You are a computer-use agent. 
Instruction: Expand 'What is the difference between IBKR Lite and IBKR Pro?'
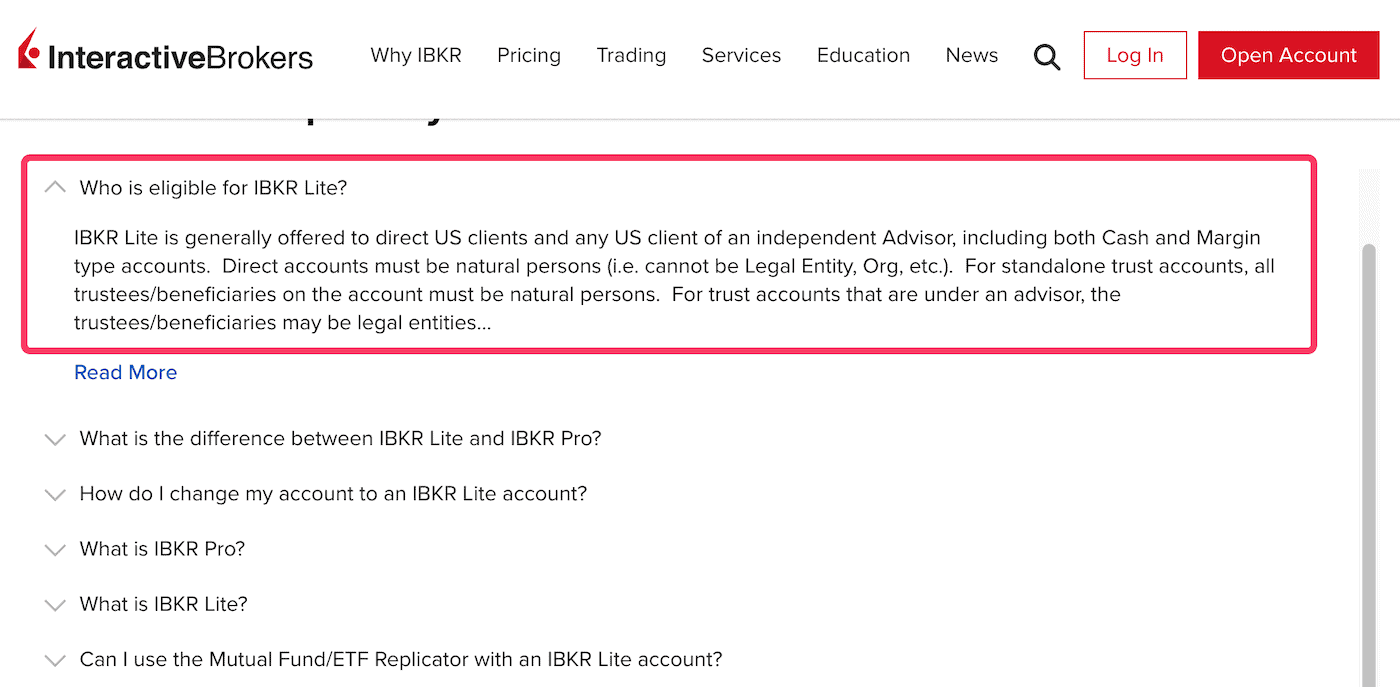coord(340,439)
